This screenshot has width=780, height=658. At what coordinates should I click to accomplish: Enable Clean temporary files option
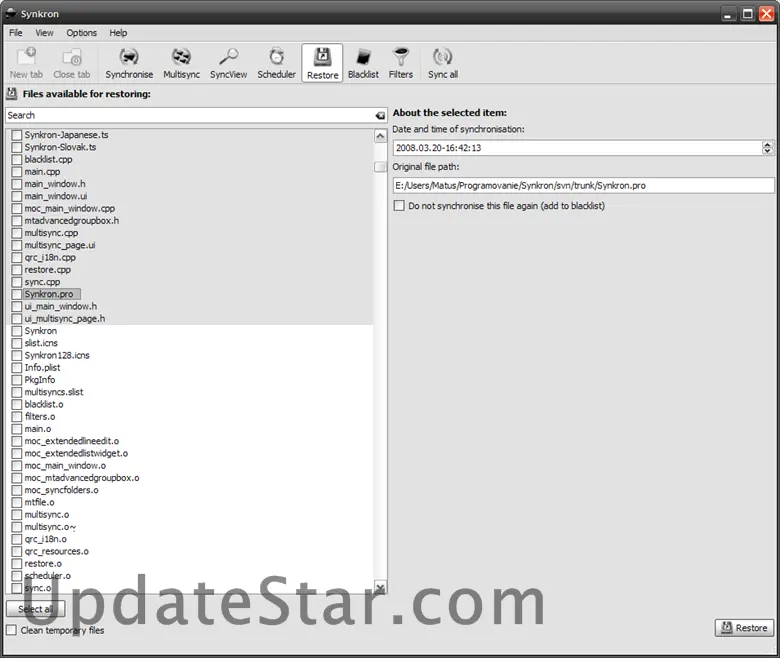point(11,630)
